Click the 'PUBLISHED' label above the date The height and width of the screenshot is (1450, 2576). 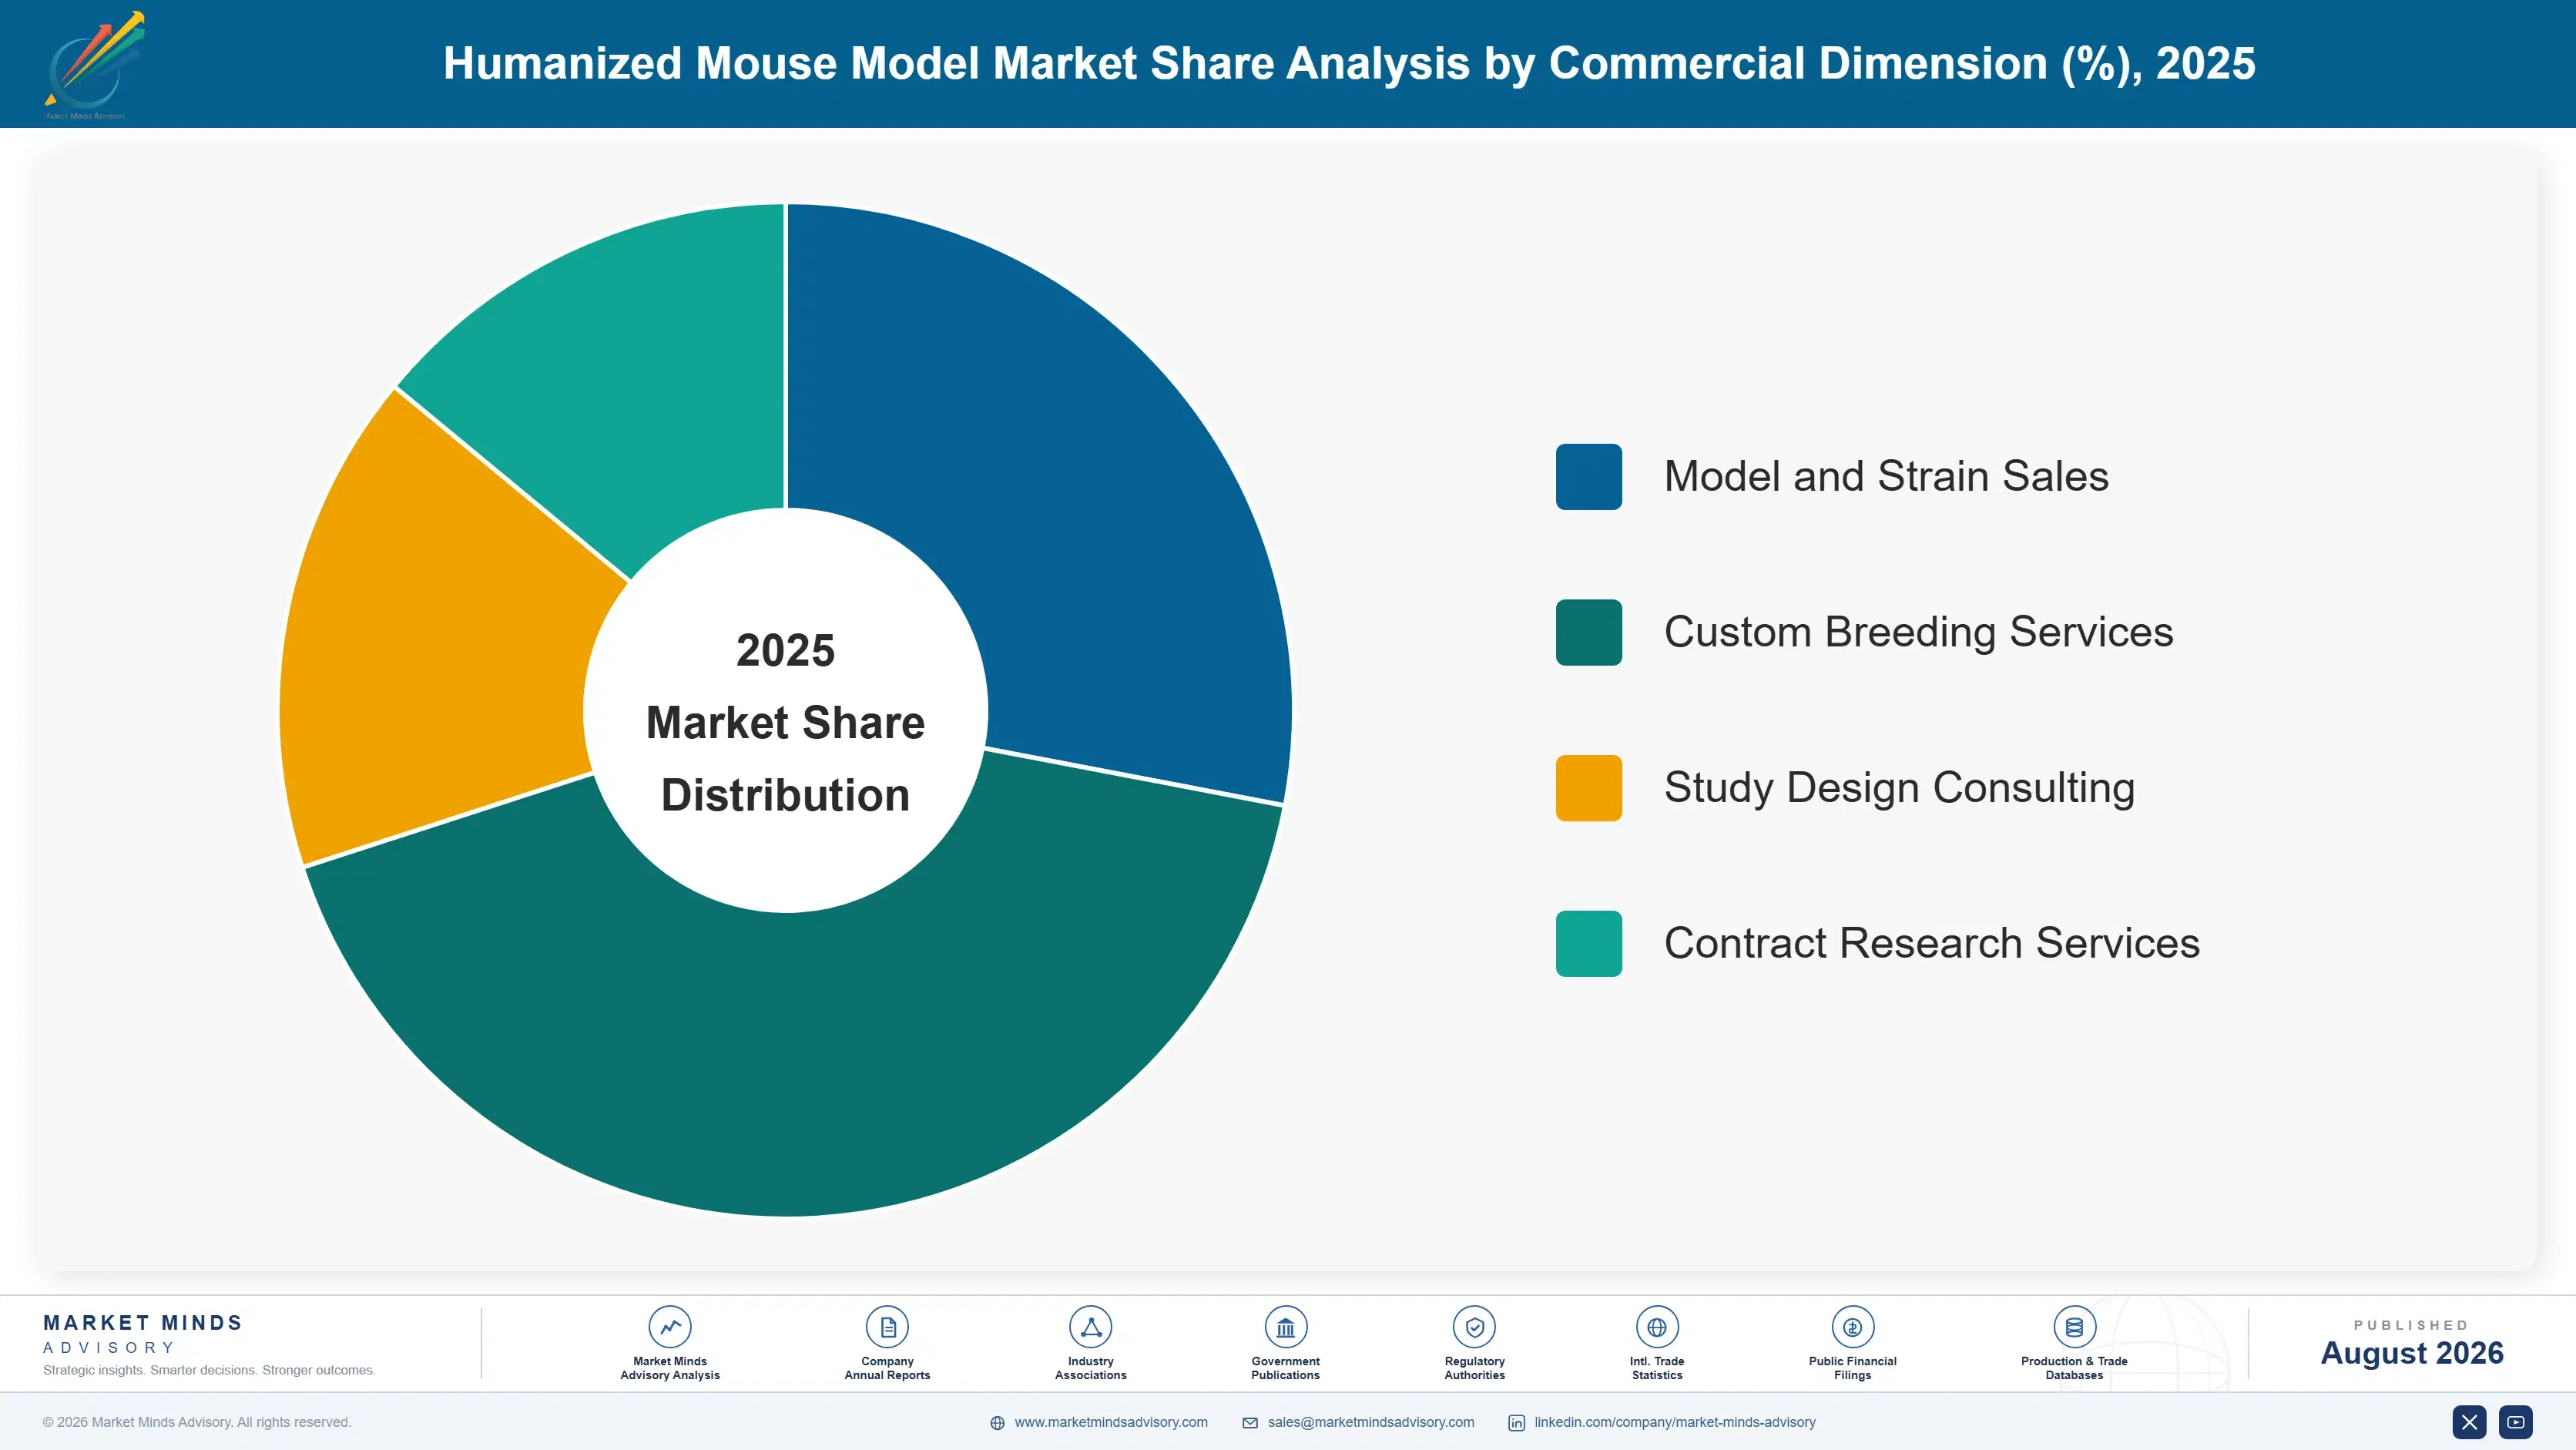point(2411,1325)
